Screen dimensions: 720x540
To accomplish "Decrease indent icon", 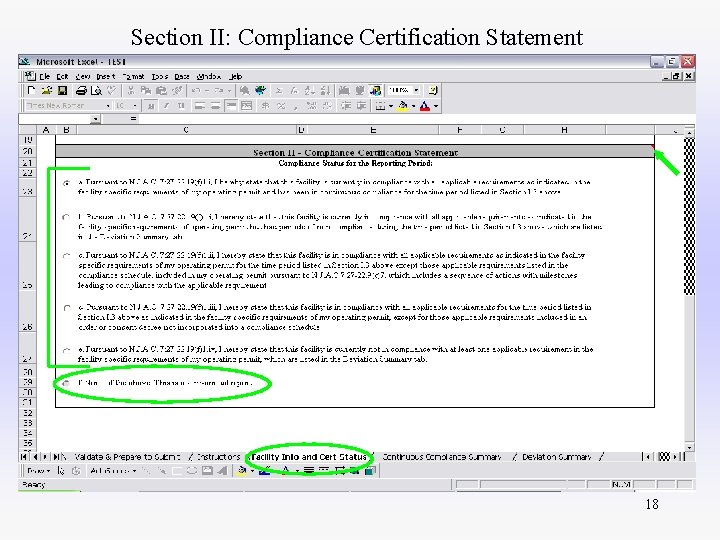I will 346,106.
